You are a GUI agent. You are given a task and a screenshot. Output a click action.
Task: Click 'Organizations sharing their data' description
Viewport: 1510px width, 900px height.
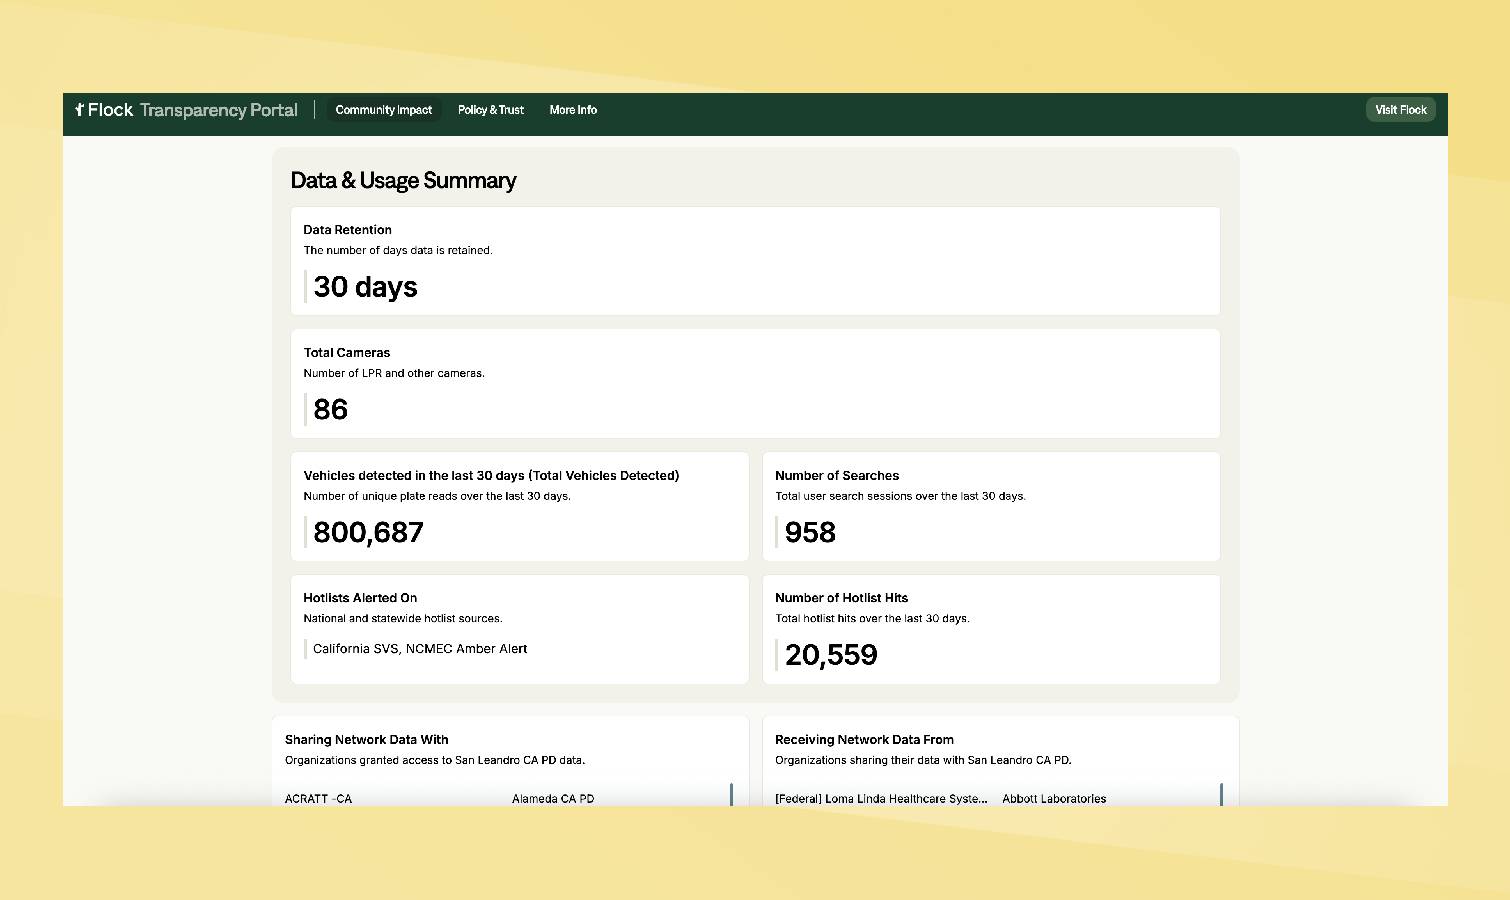(923, 760)
